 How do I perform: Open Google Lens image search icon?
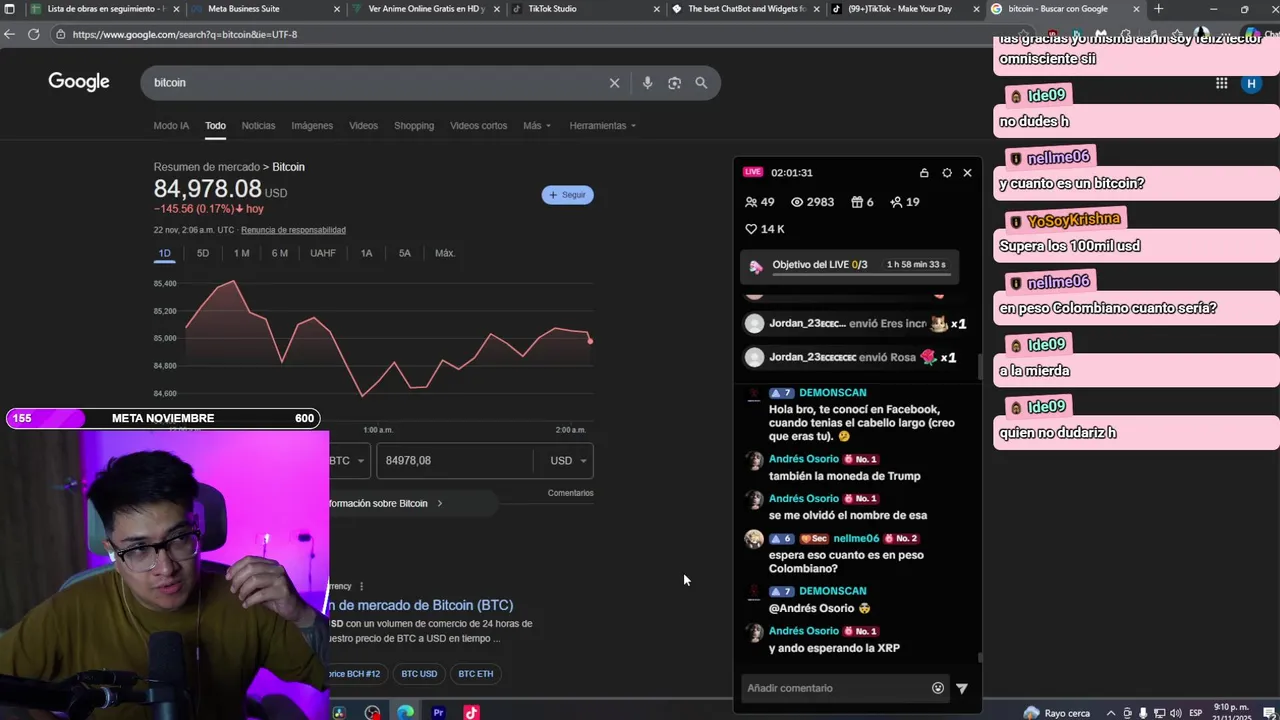[674, 83]
